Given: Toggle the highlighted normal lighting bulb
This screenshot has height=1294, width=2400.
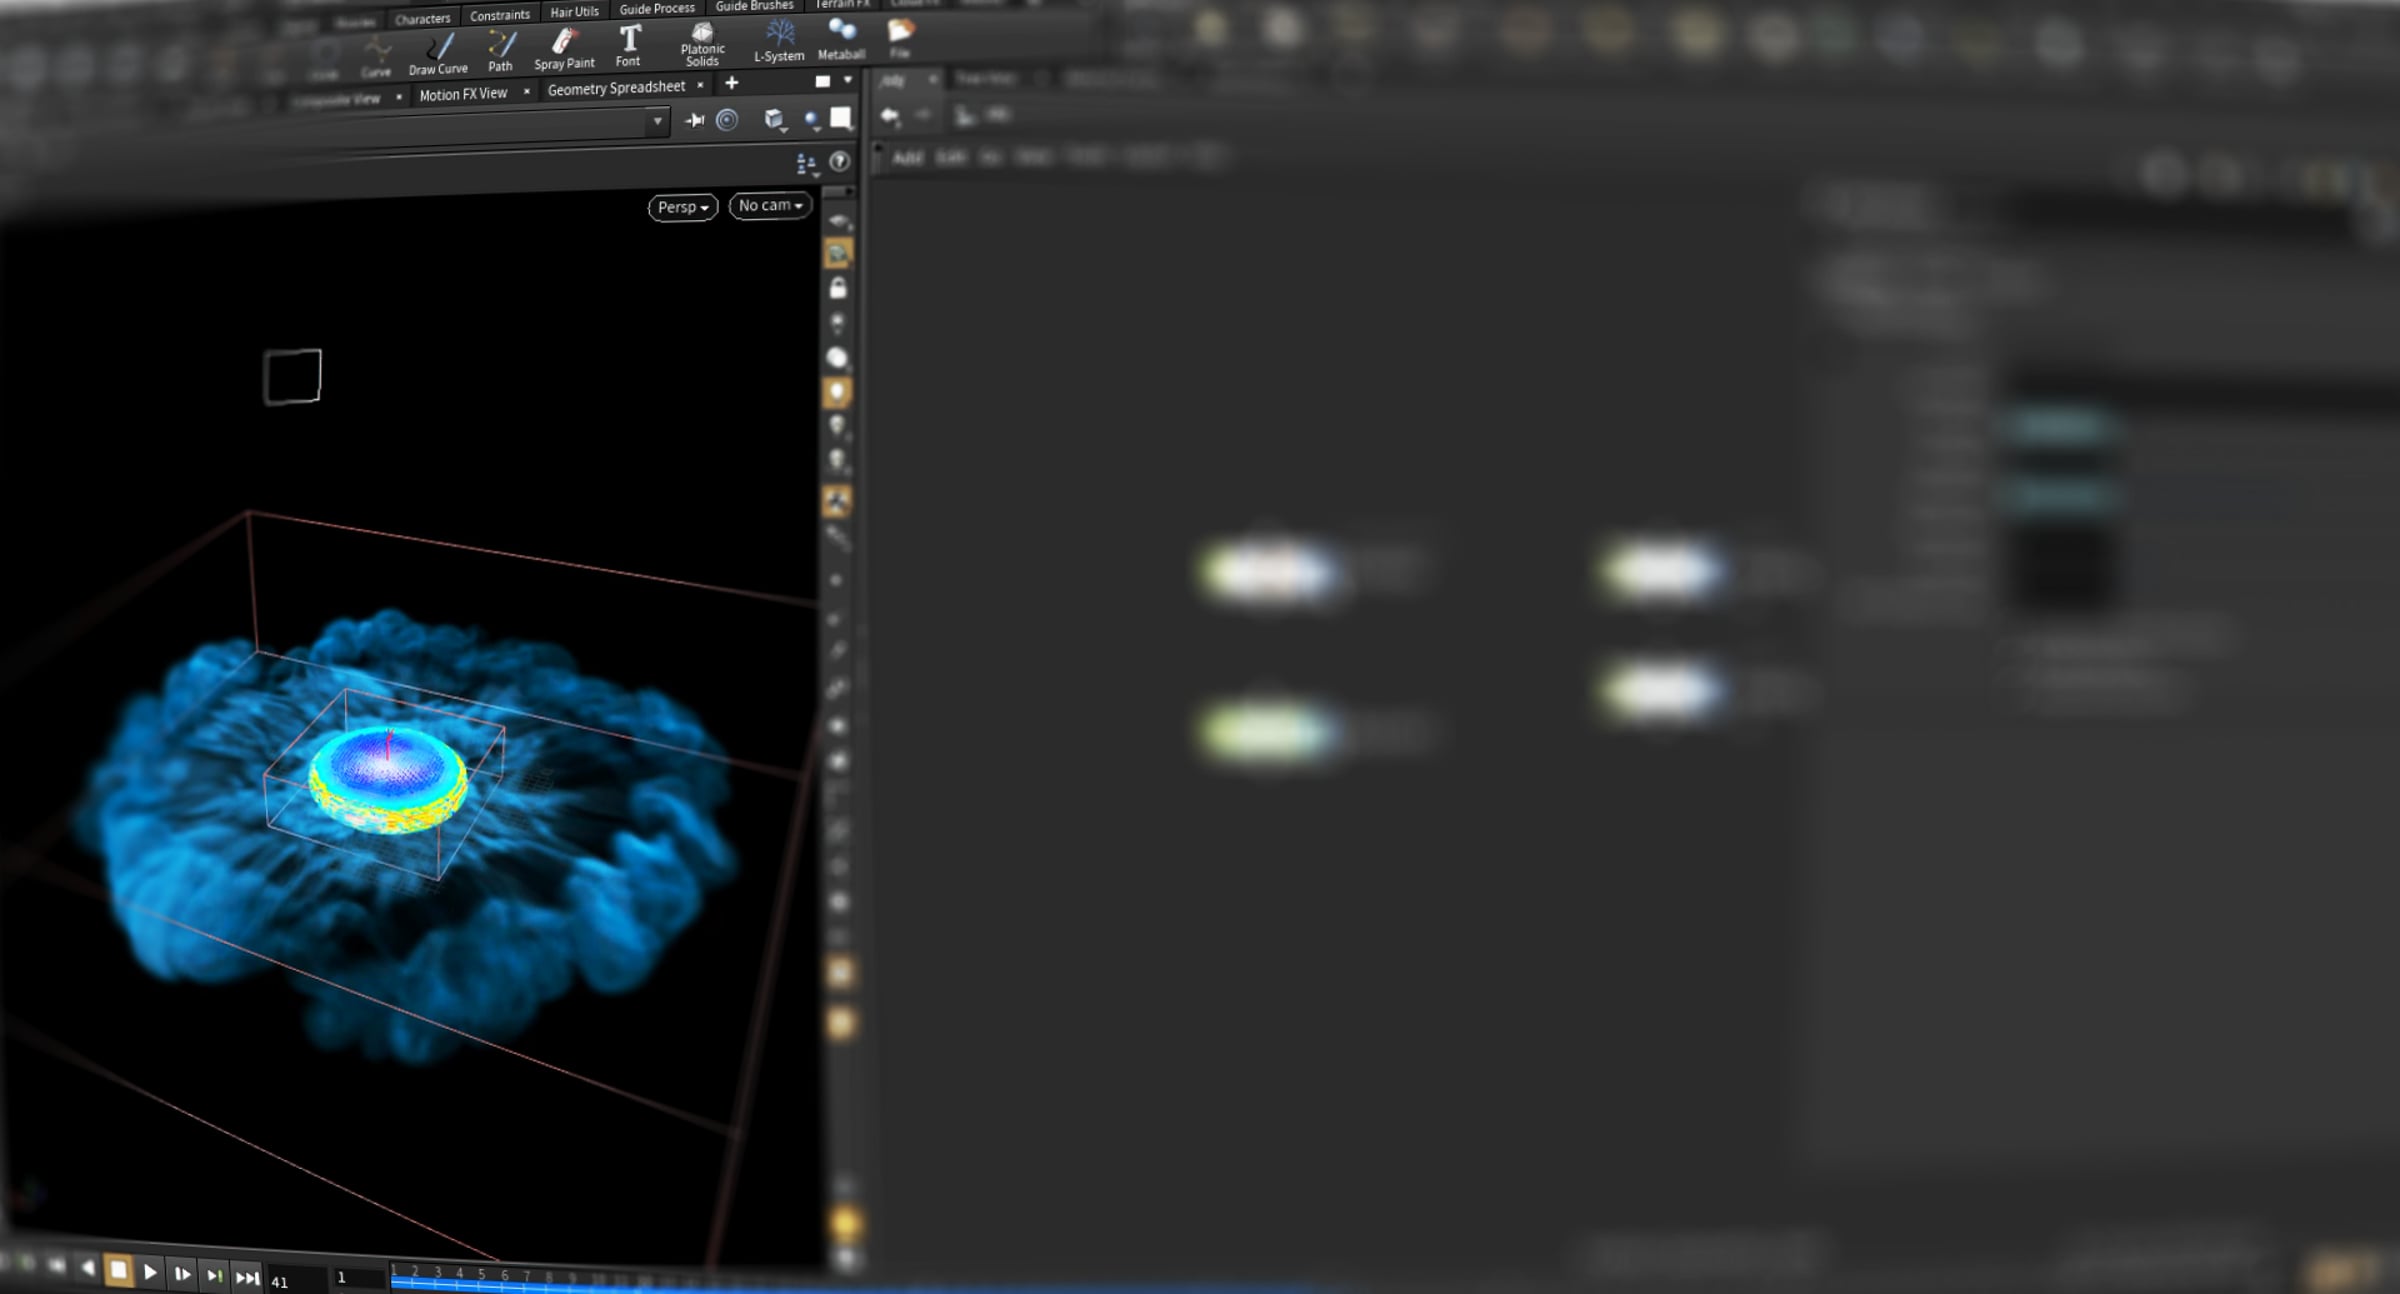Looking at the screenshot, I should click(837, 392).
